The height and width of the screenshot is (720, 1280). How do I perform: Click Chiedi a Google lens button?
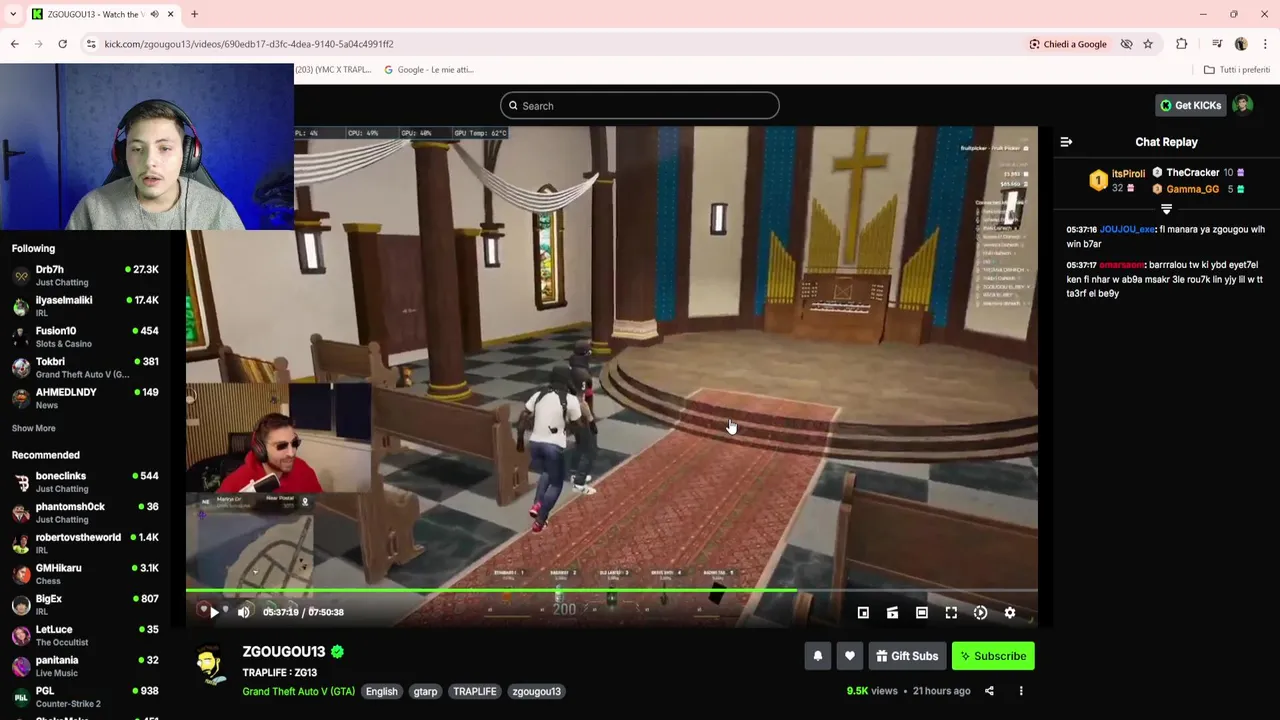coord(1069,44)
